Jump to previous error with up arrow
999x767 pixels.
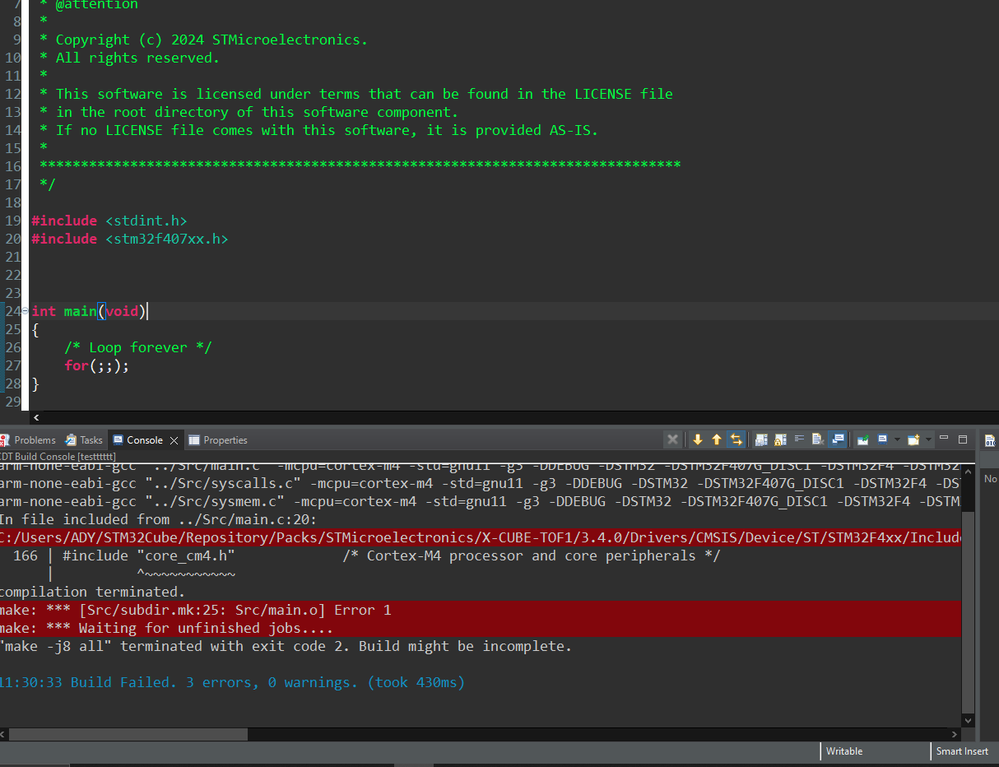click(x=717, y=440)
